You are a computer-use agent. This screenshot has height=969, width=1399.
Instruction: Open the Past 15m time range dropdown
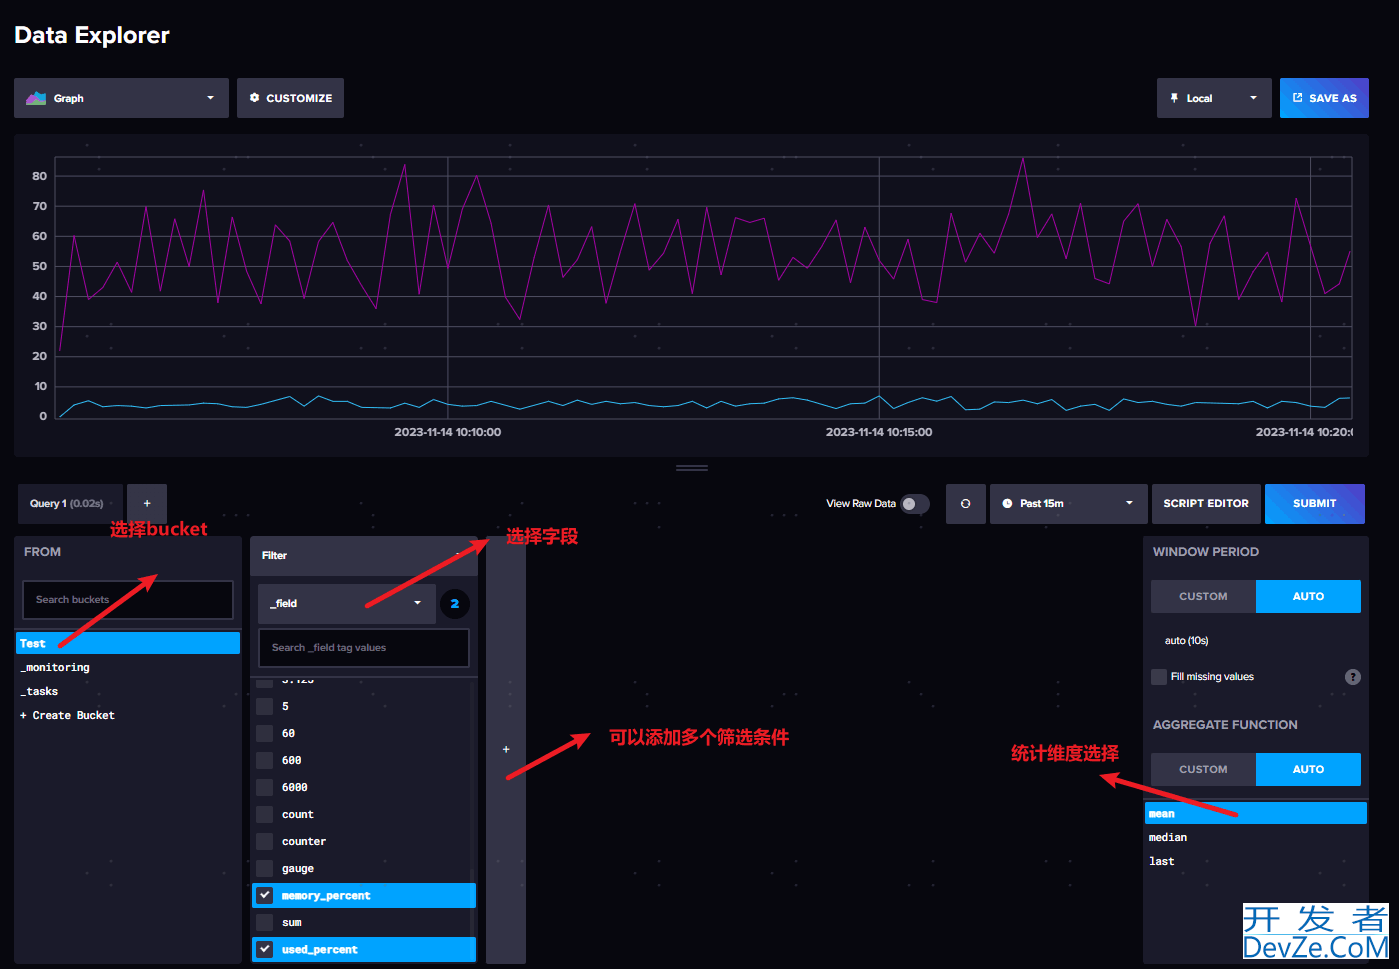[1069, 504]
